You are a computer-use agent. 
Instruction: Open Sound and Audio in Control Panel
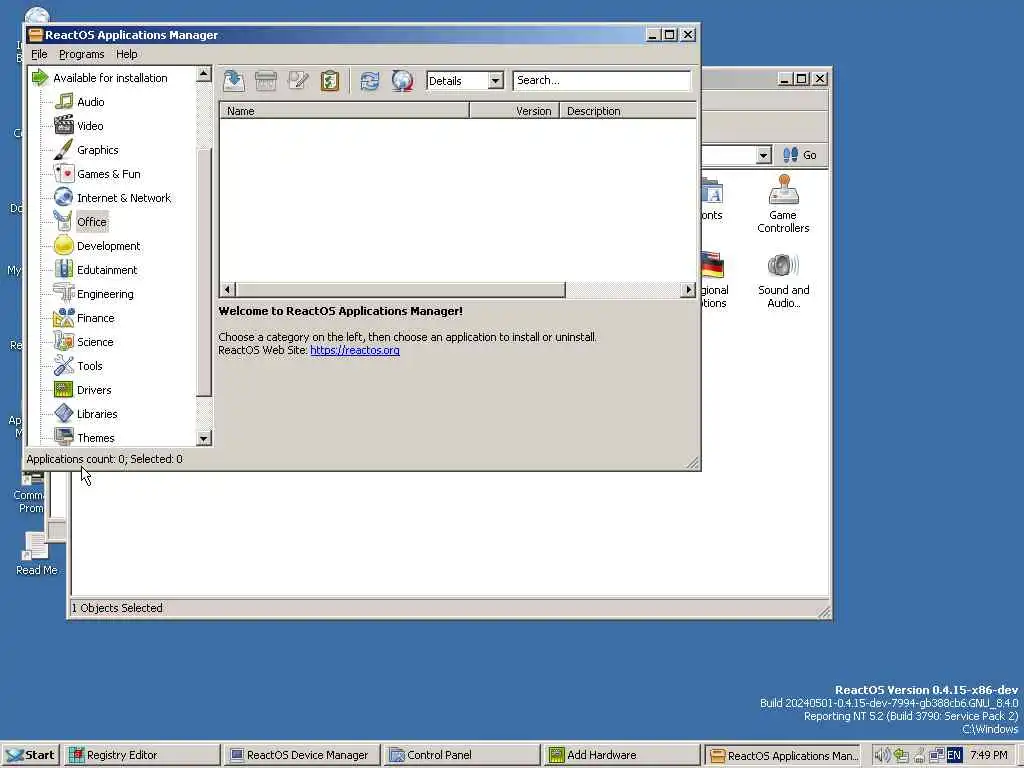783,281
